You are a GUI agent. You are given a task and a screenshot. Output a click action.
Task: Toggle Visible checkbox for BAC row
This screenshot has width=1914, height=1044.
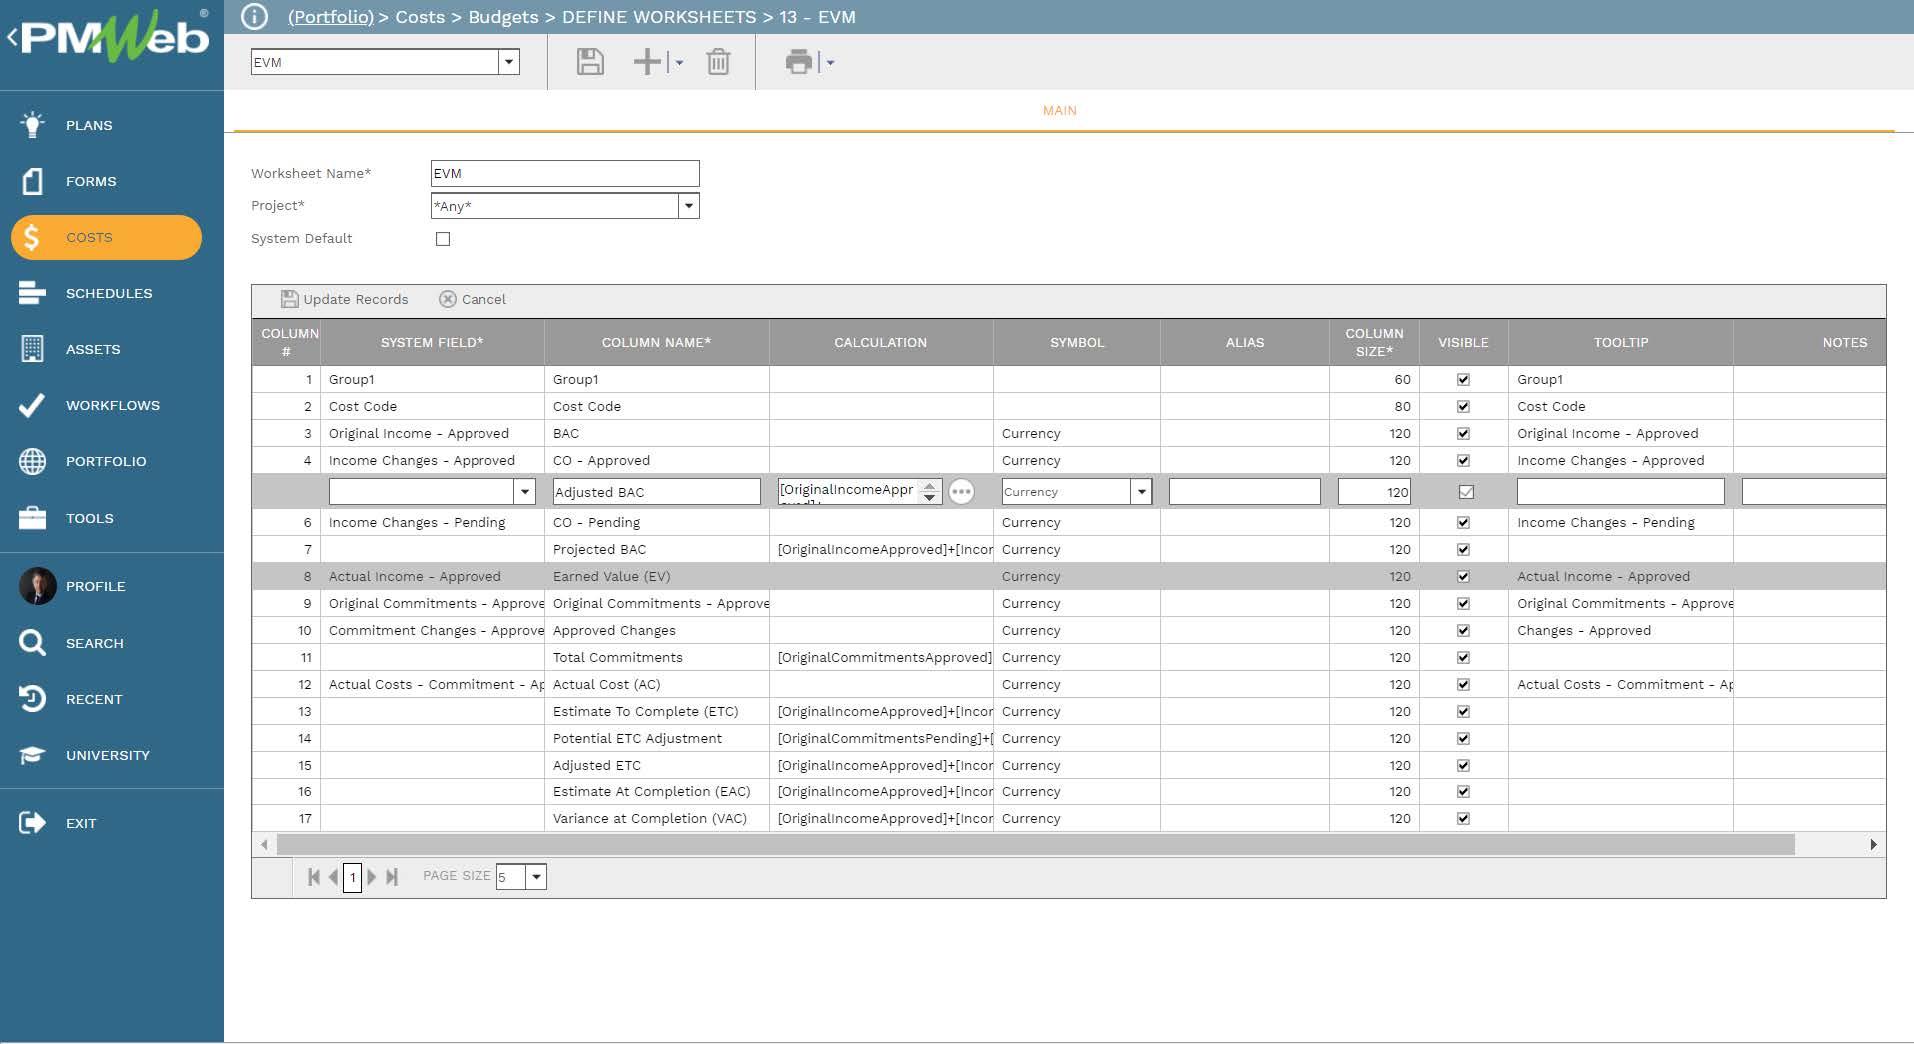click(x=1464, y=434)
